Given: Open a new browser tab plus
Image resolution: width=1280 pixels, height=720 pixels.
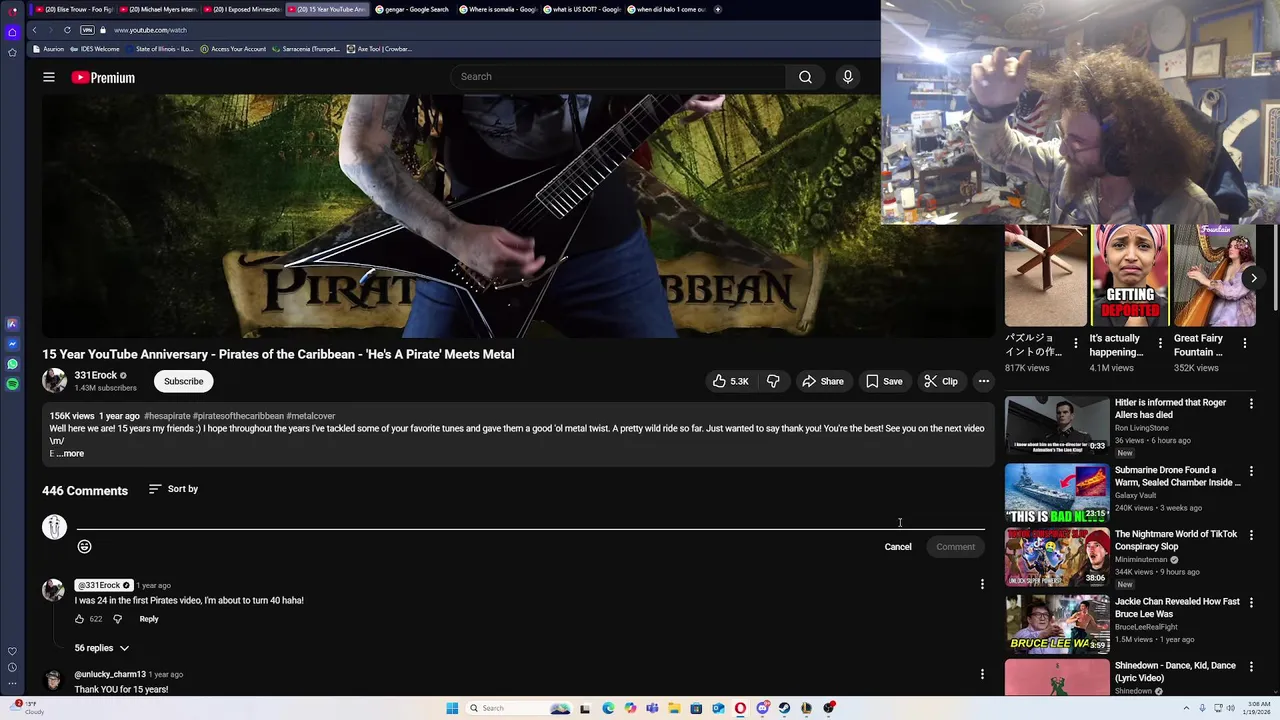Looking at the screenshot, I should pos(717,9).
